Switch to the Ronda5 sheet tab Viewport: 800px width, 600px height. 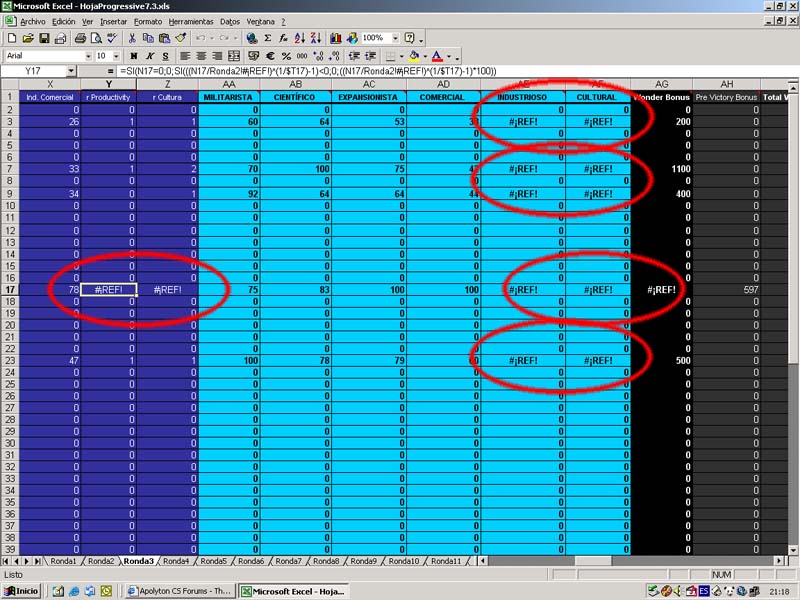[211, 561]
